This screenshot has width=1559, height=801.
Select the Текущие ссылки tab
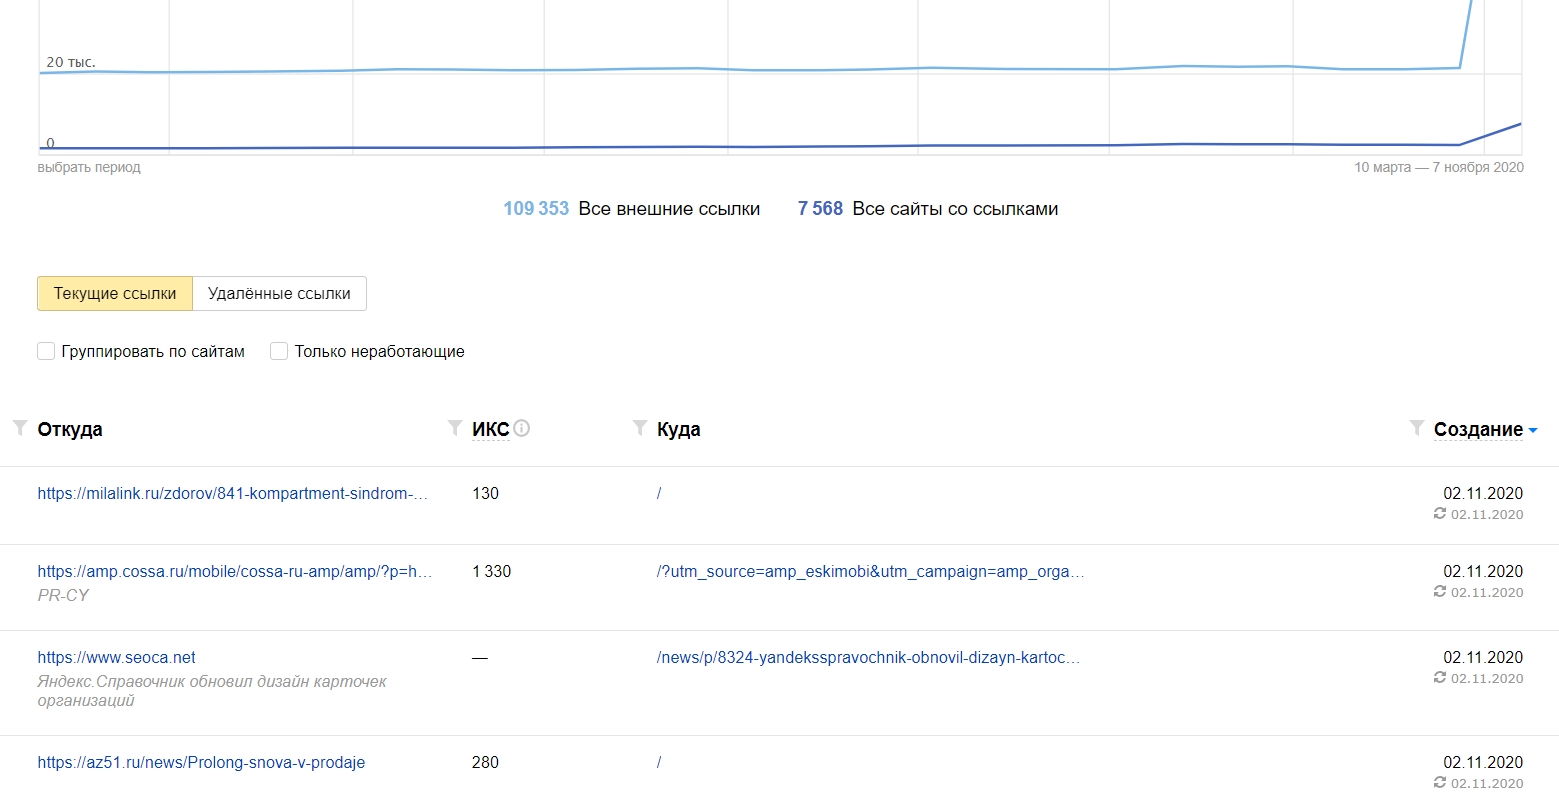[x=115, y=294]
